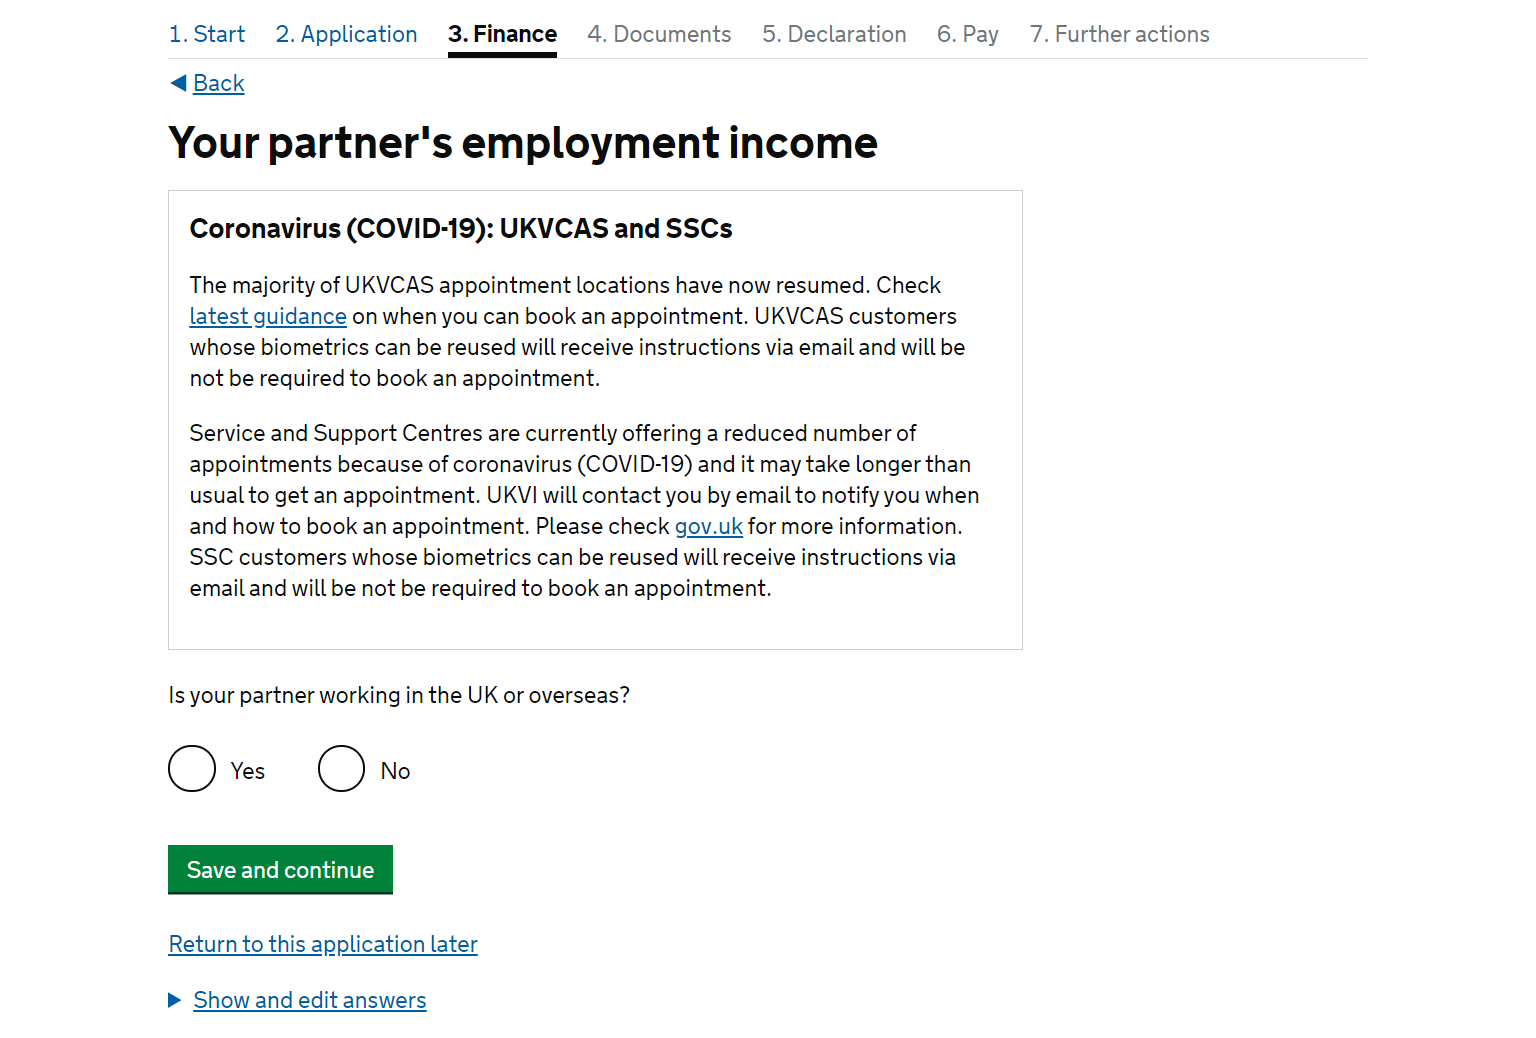The width and height of the screenshot is (1536, 1038).
Task: Go to the 2. Application step
Action: coord(346,34)
